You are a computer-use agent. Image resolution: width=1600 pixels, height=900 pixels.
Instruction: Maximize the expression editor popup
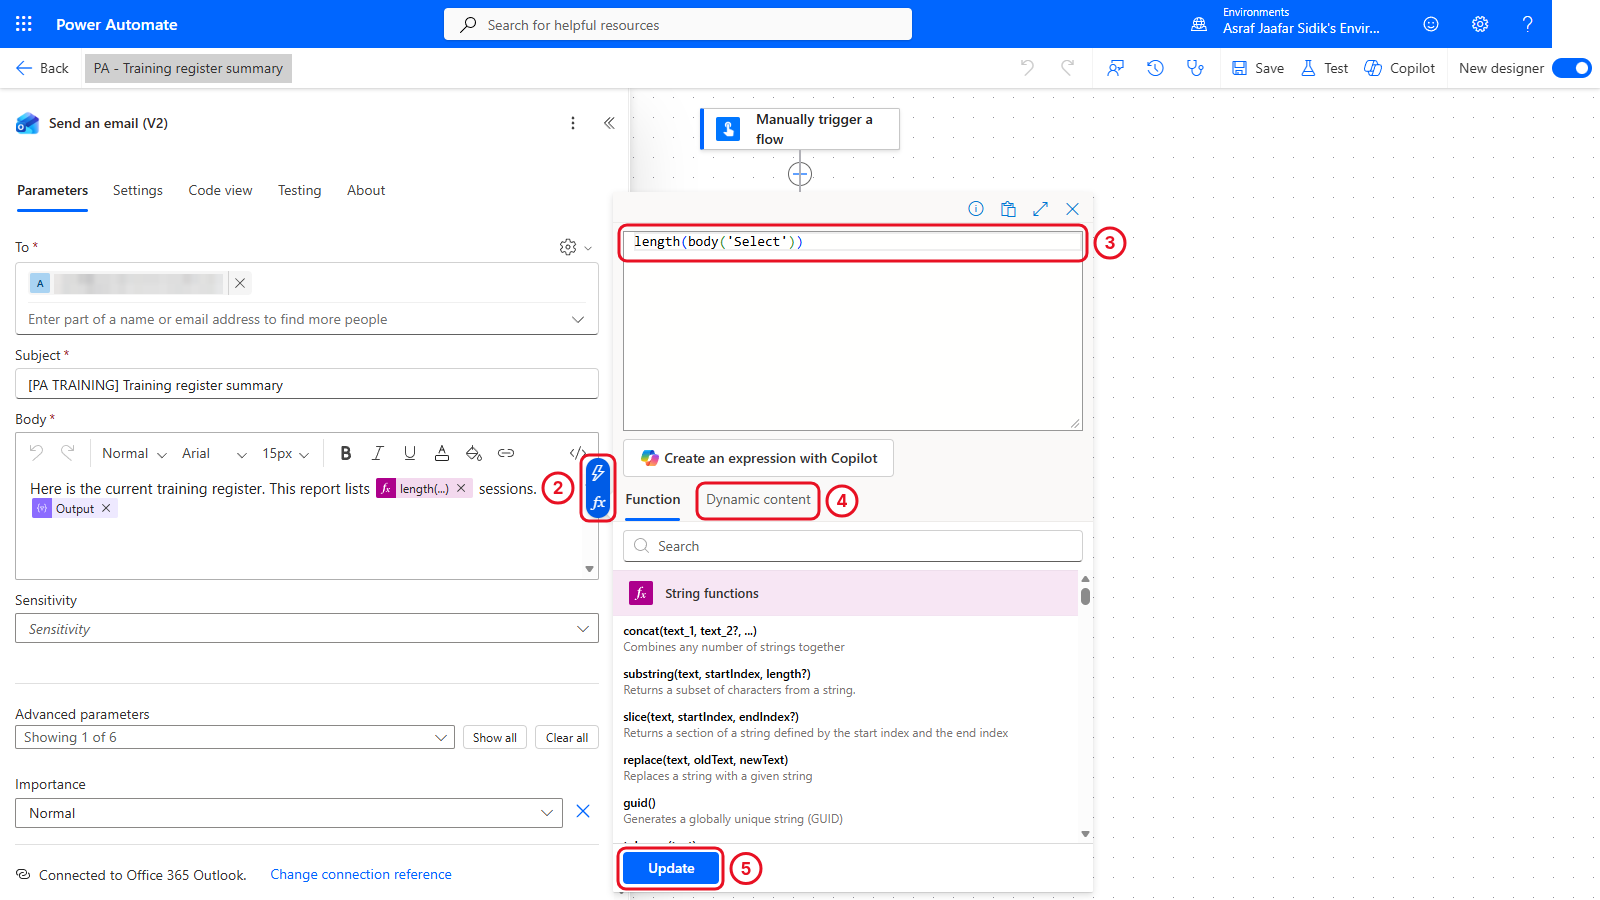click(1040, 209)
